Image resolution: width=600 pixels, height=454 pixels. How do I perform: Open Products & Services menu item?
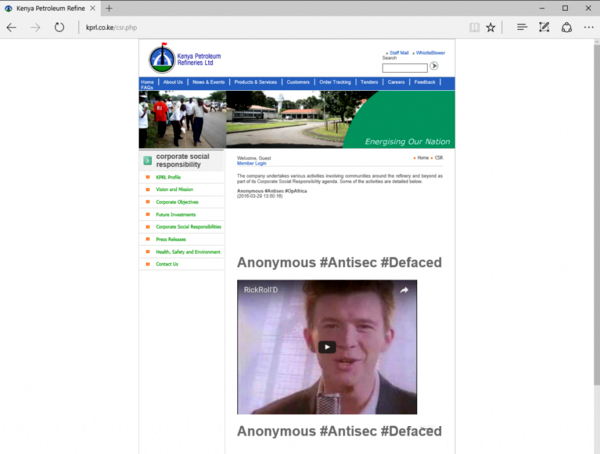click(x=256, y=82)
